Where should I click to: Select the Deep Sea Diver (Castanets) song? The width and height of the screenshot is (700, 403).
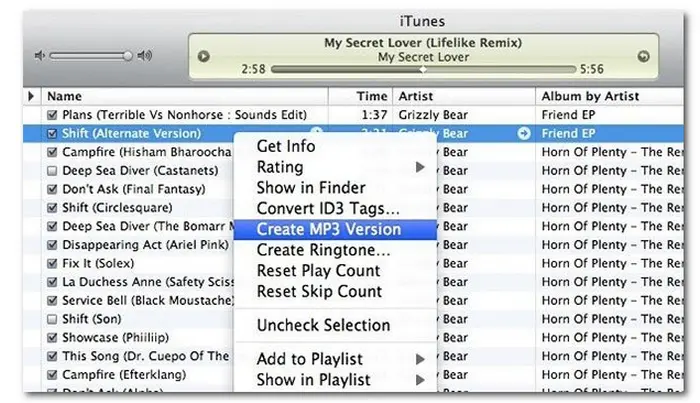click(x=140, y=170)
